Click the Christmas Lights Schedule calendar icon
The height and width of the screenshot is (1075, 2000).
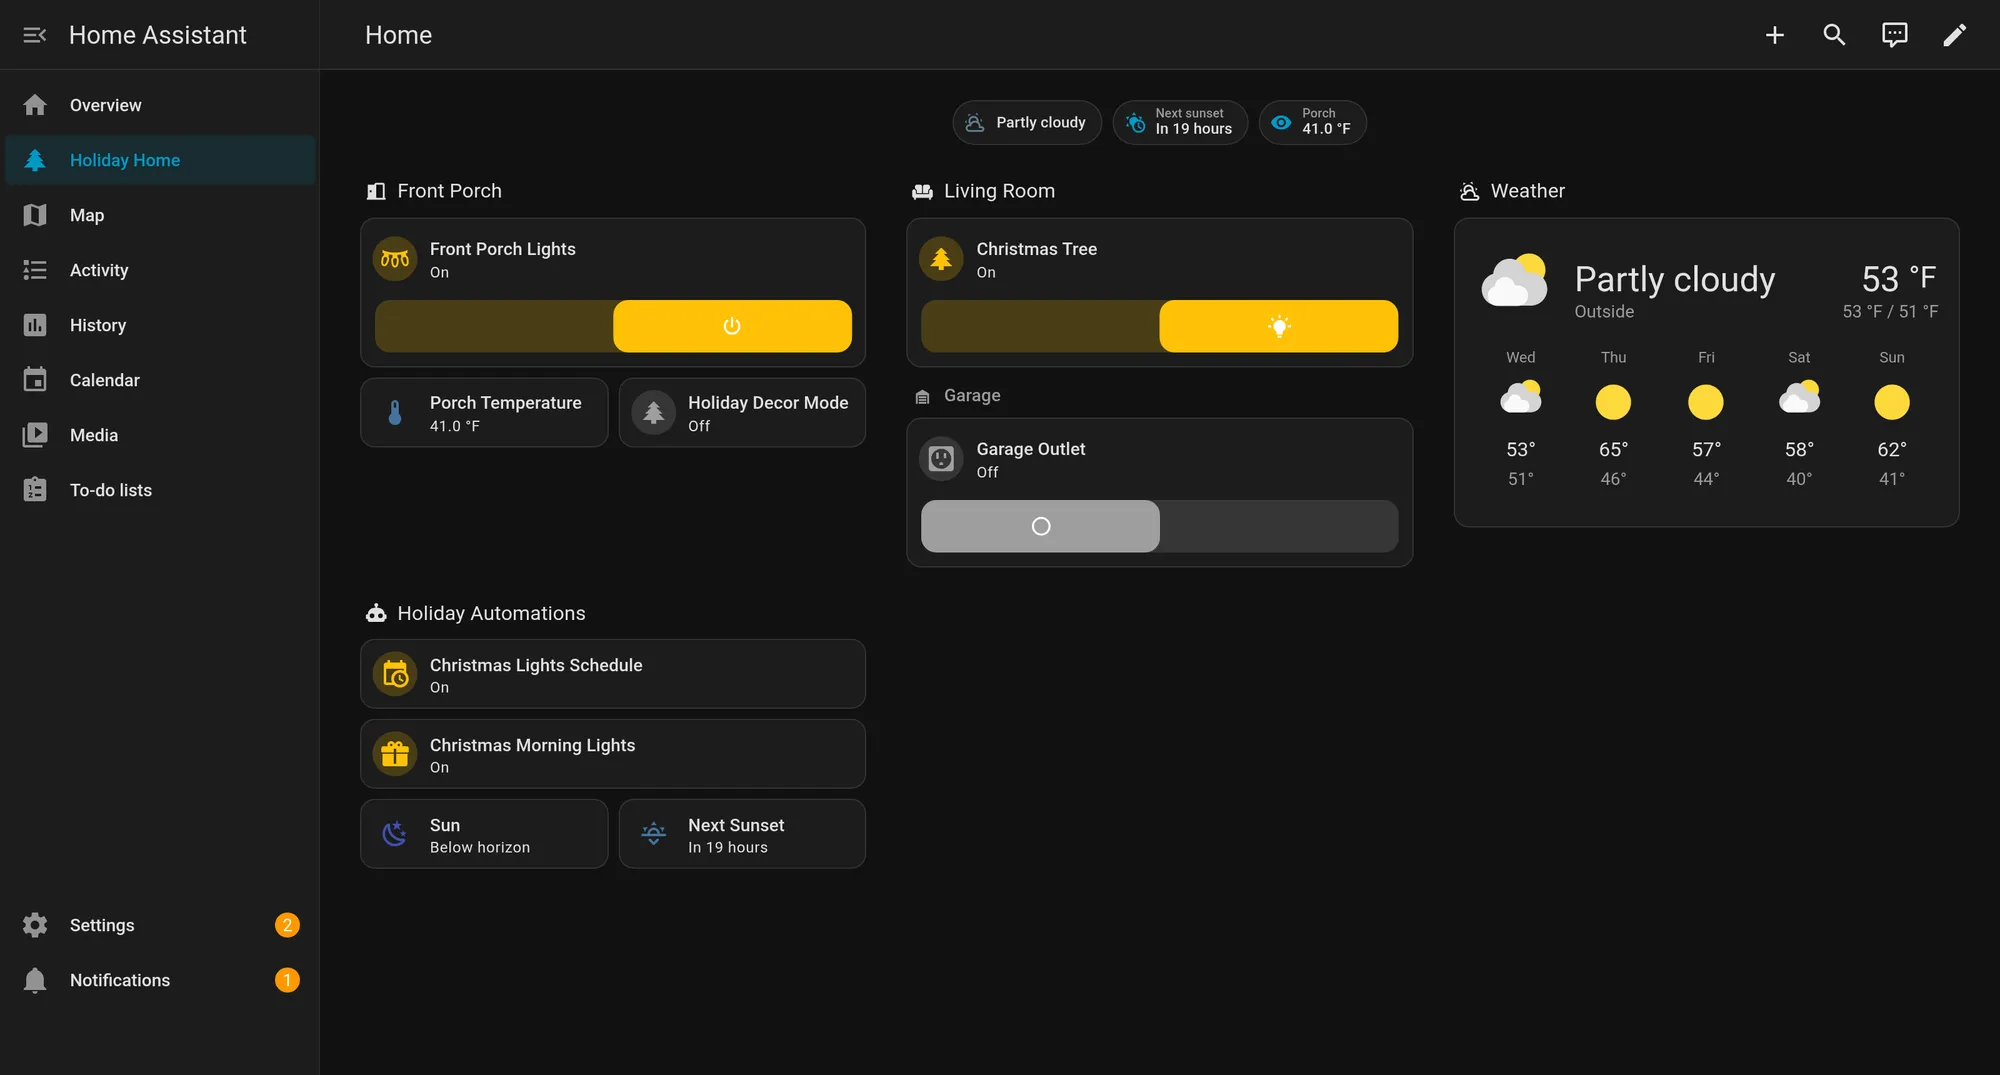pos(395,675)
